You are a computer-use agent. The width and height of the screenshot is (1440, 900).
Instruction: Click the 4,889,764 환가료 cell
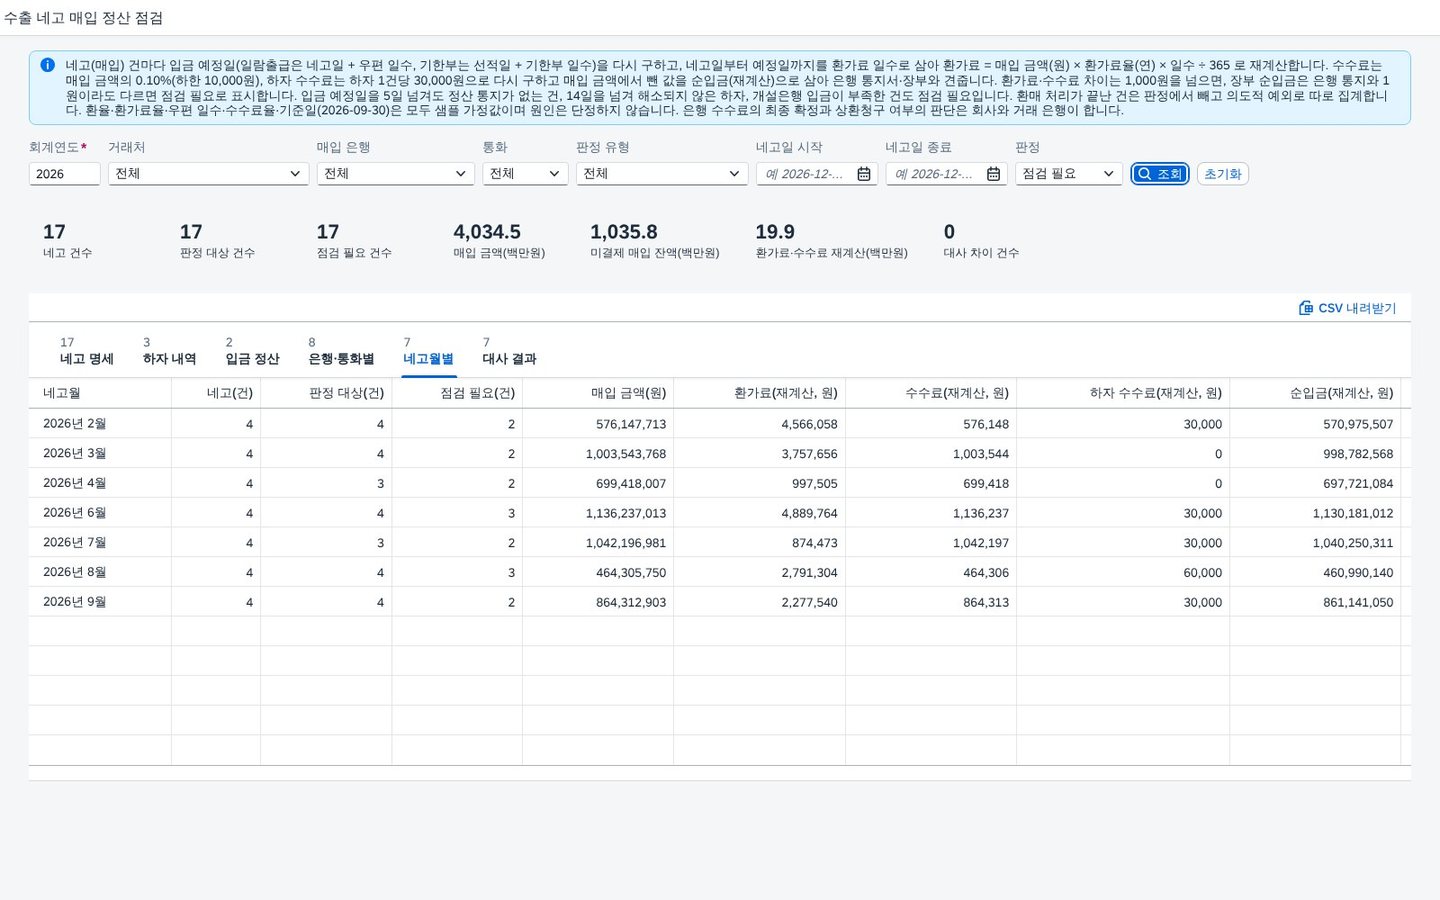point(759,513)
